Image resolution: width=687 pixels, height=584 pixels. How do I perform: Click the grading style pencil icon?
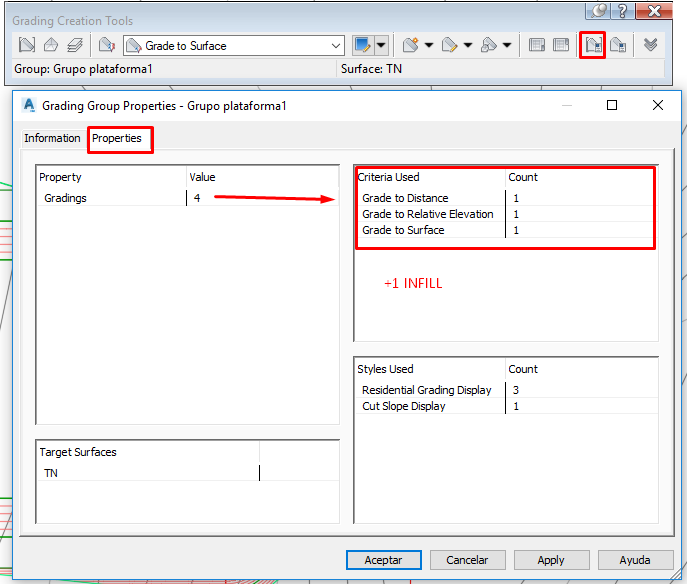(x=363, y=45)
